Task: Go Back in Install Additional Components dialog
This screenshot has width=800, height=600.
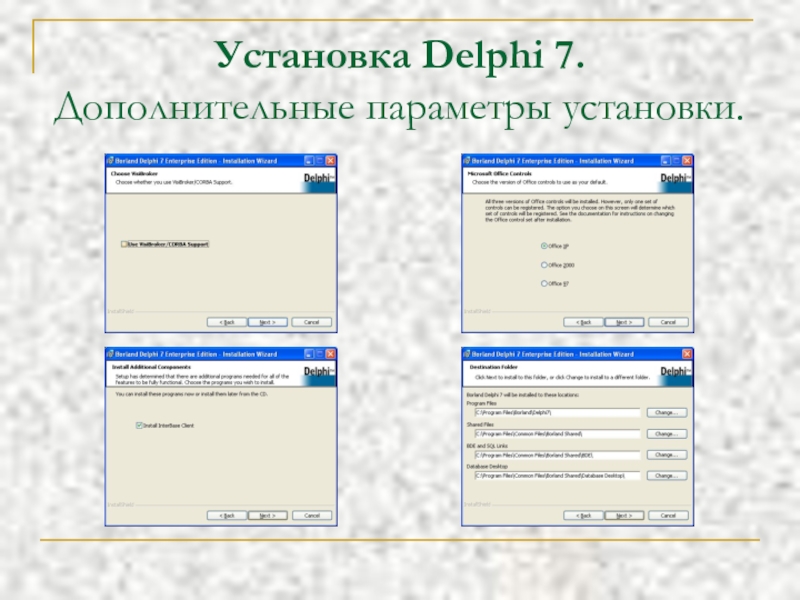Action: pos(227,516)
